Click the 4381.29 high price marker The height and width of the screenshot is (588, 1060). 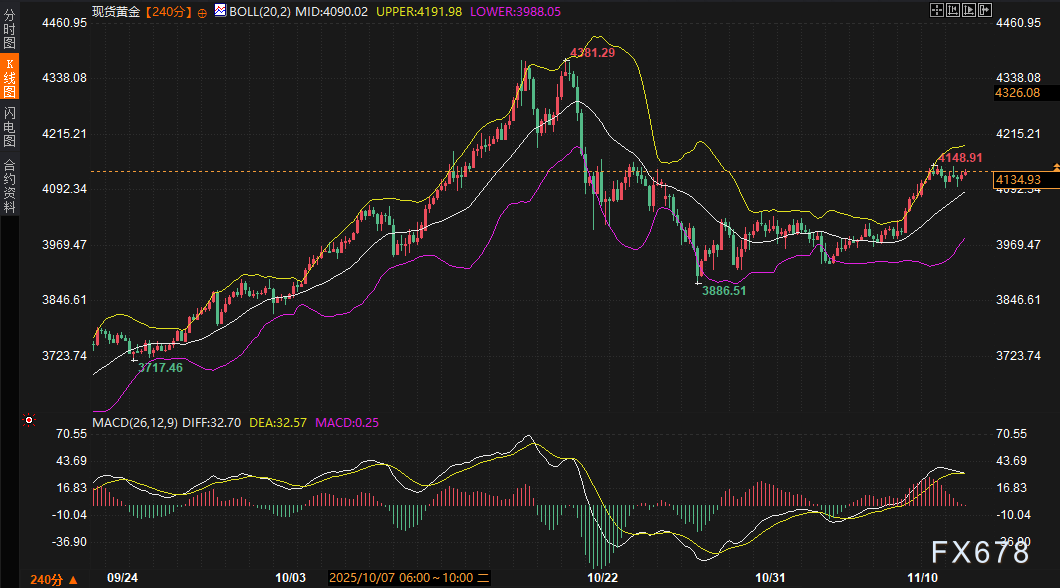[x=592, y=52]
